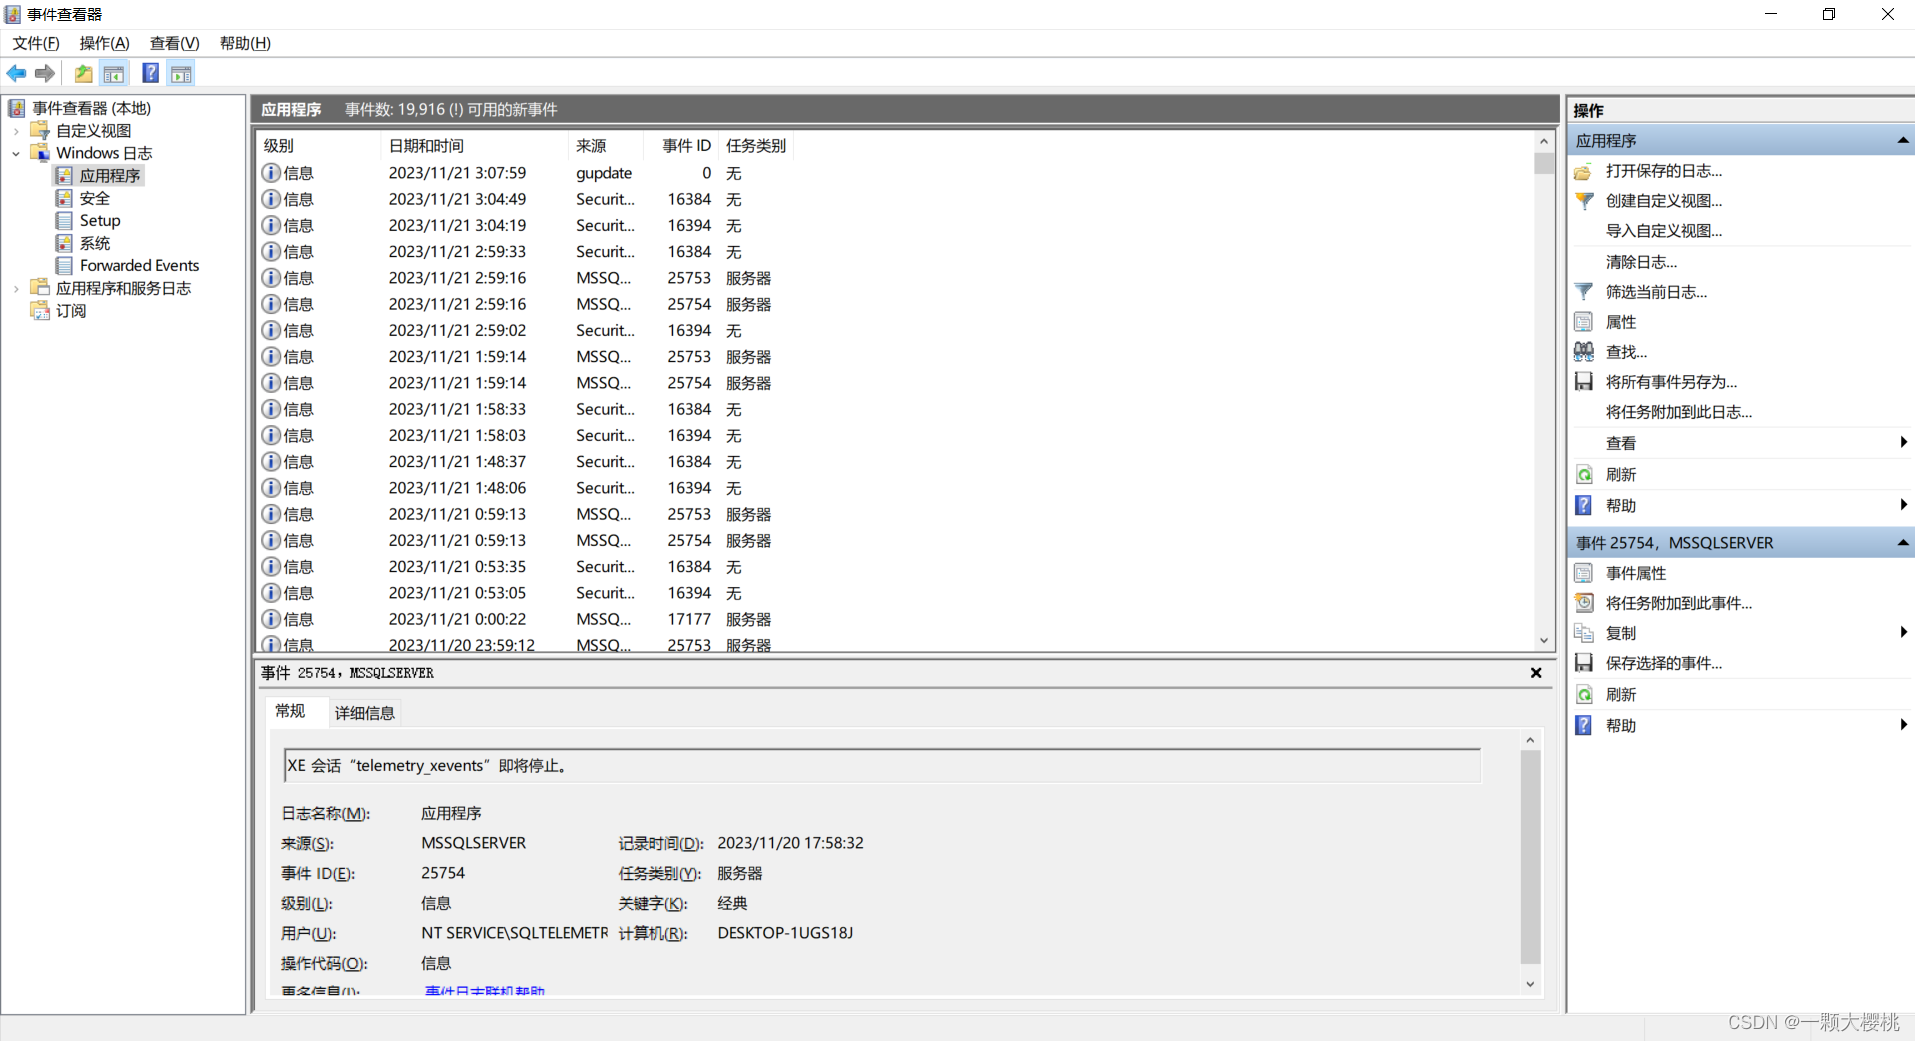Click the 将所有事件另存为 save icon

point(1584,382)
